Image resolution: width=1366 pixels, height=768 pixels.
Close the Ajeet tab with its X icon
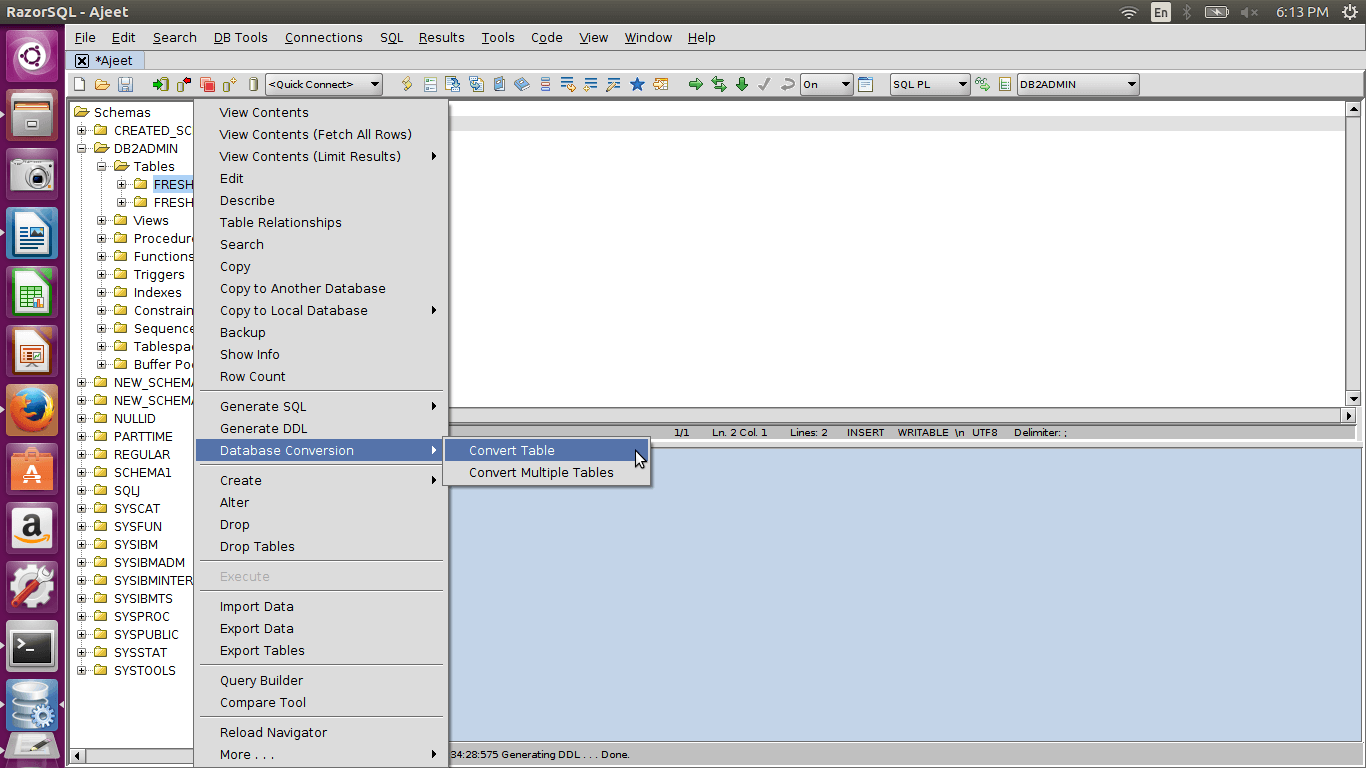pyautogui.click(x=82, y=61)
